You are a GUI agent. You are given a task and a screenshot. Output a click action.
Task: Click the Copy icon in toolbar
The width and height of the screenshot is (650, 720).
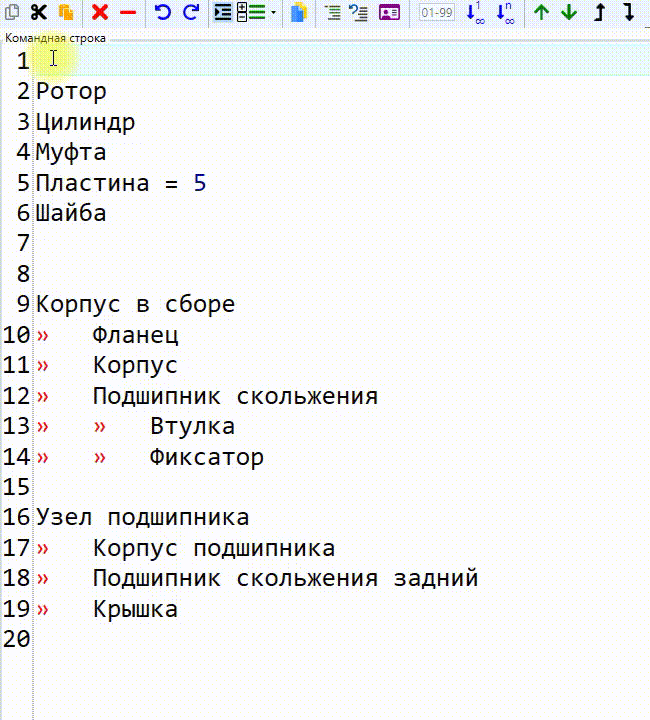(11, 12)
